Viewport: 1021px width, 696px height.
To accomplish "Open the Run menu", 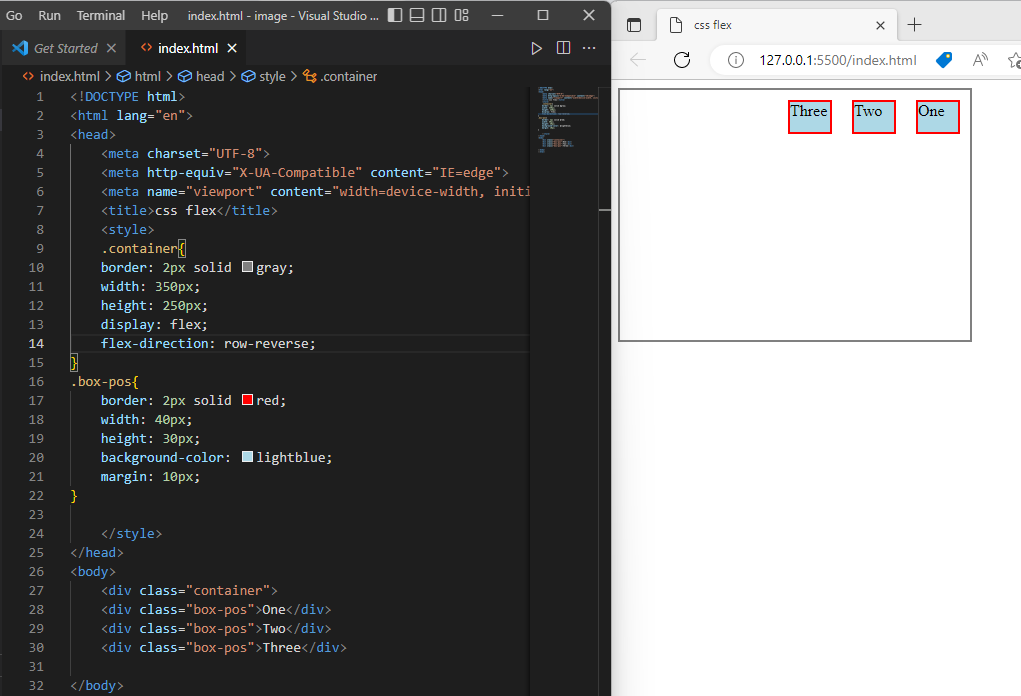I will [x=49, y=16].
